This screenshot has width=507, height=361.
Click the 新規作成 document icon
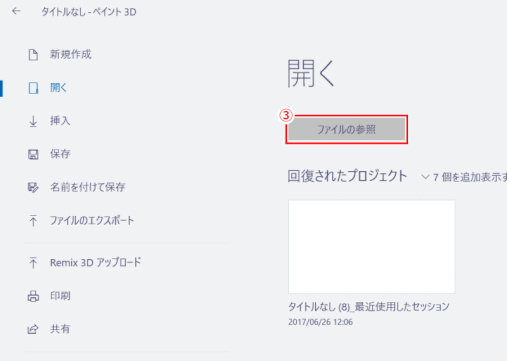point(33,55)
